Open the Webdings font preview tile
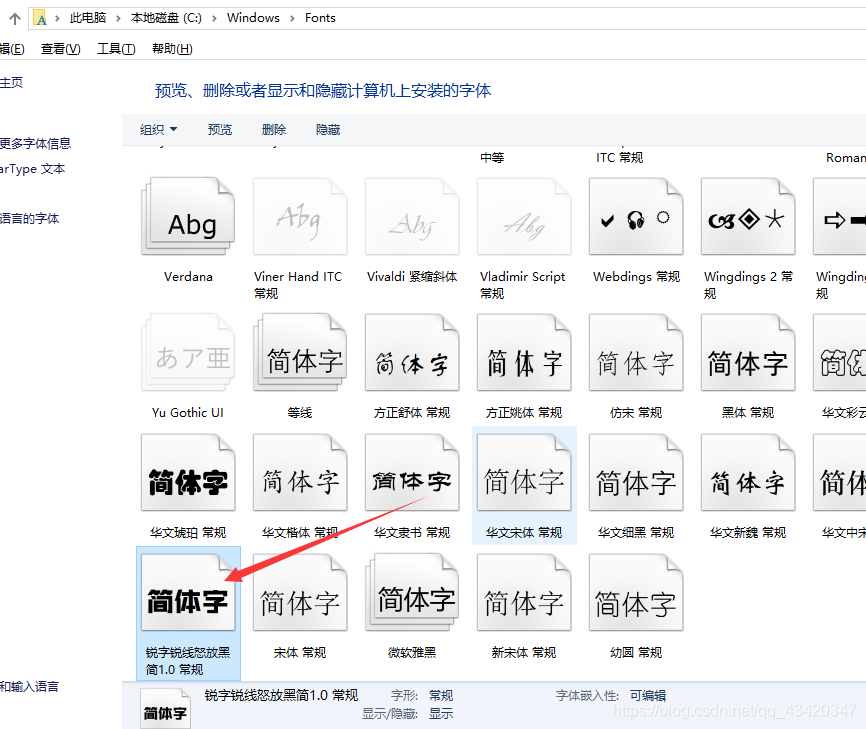866x729 pixels. (636, 216)
